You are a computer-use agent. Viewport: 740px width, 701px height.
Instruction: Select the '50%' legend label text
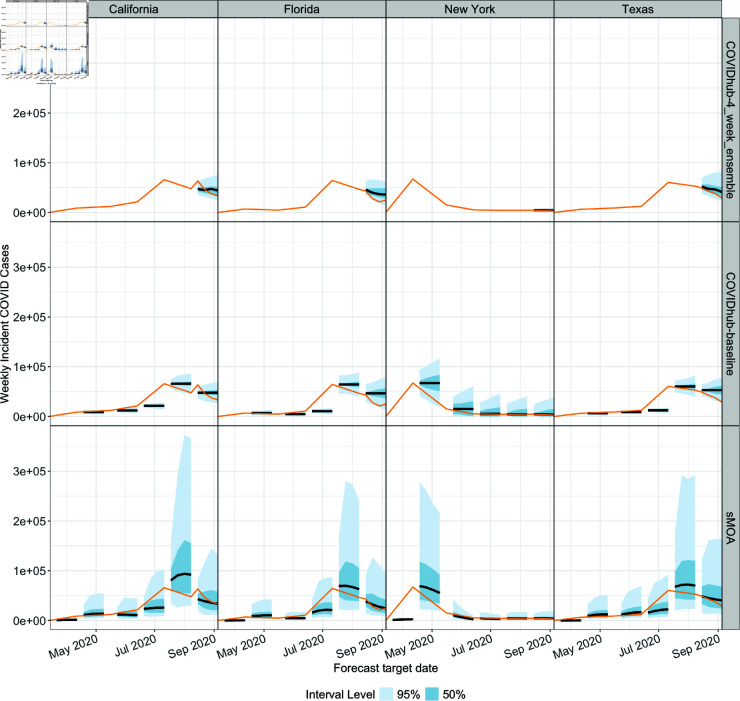point(454,694)
